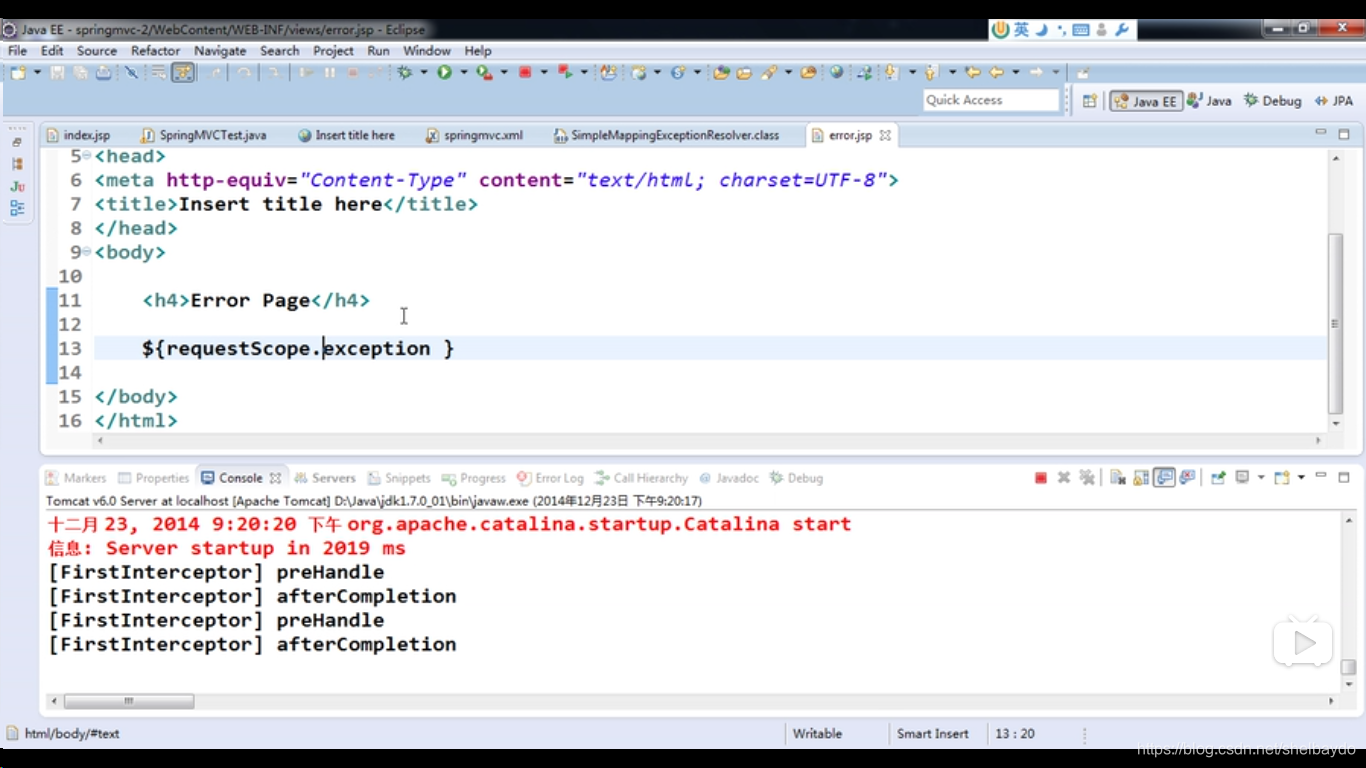Click the Remove Launch X icon in console

click(x=1064, y=478)
